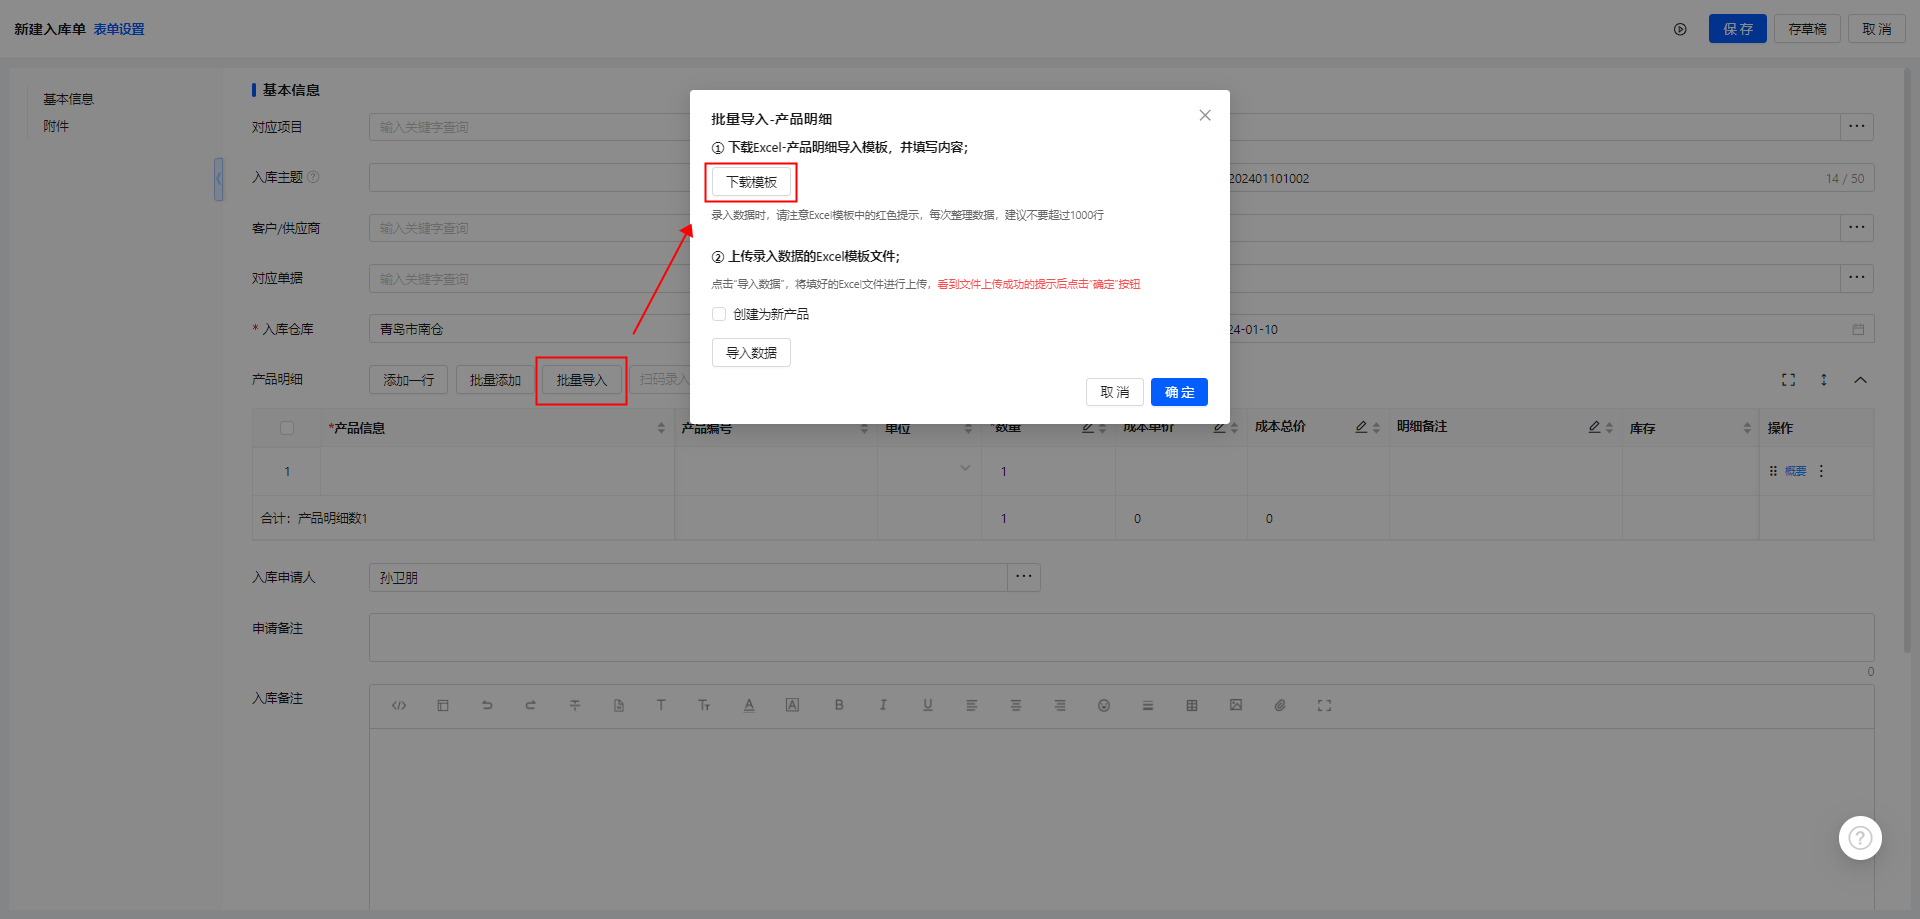Click the edit pencil on 成本总价 column
This screenshot has height=919, width=1920.
[x=1361, y=427]
